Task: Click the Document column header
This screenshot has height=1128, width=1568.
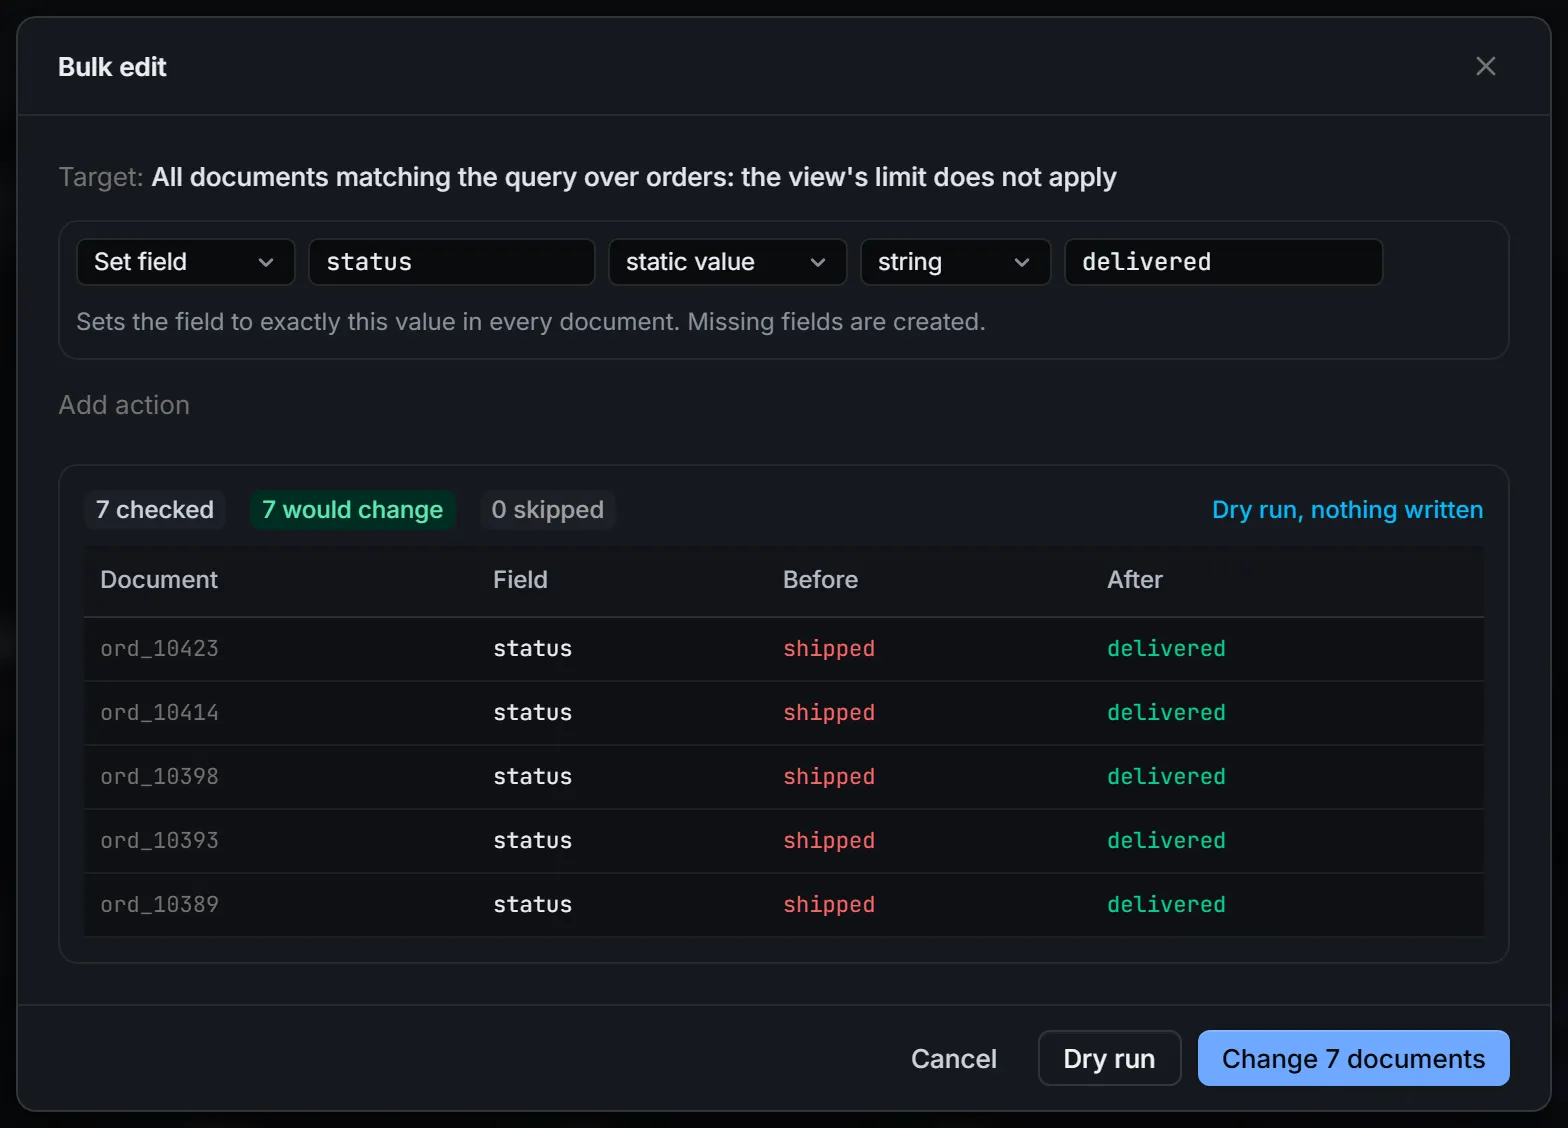Action: tap(159, 580)
